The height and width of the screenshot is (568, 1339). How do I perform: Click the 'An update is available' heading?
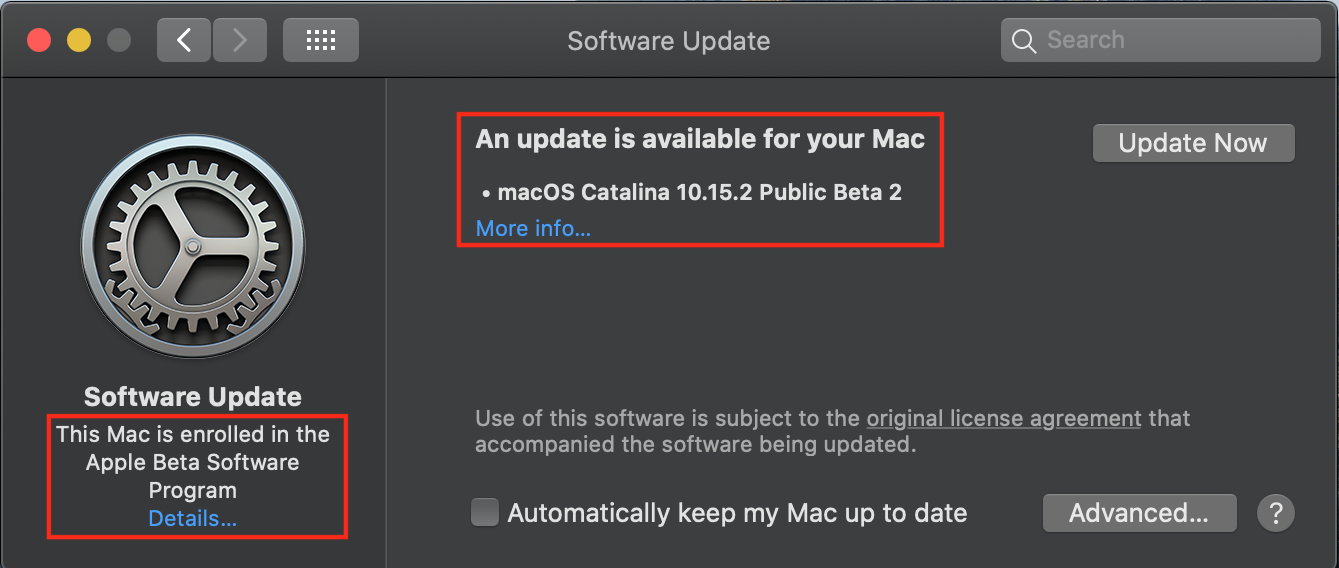coord(700,139)
